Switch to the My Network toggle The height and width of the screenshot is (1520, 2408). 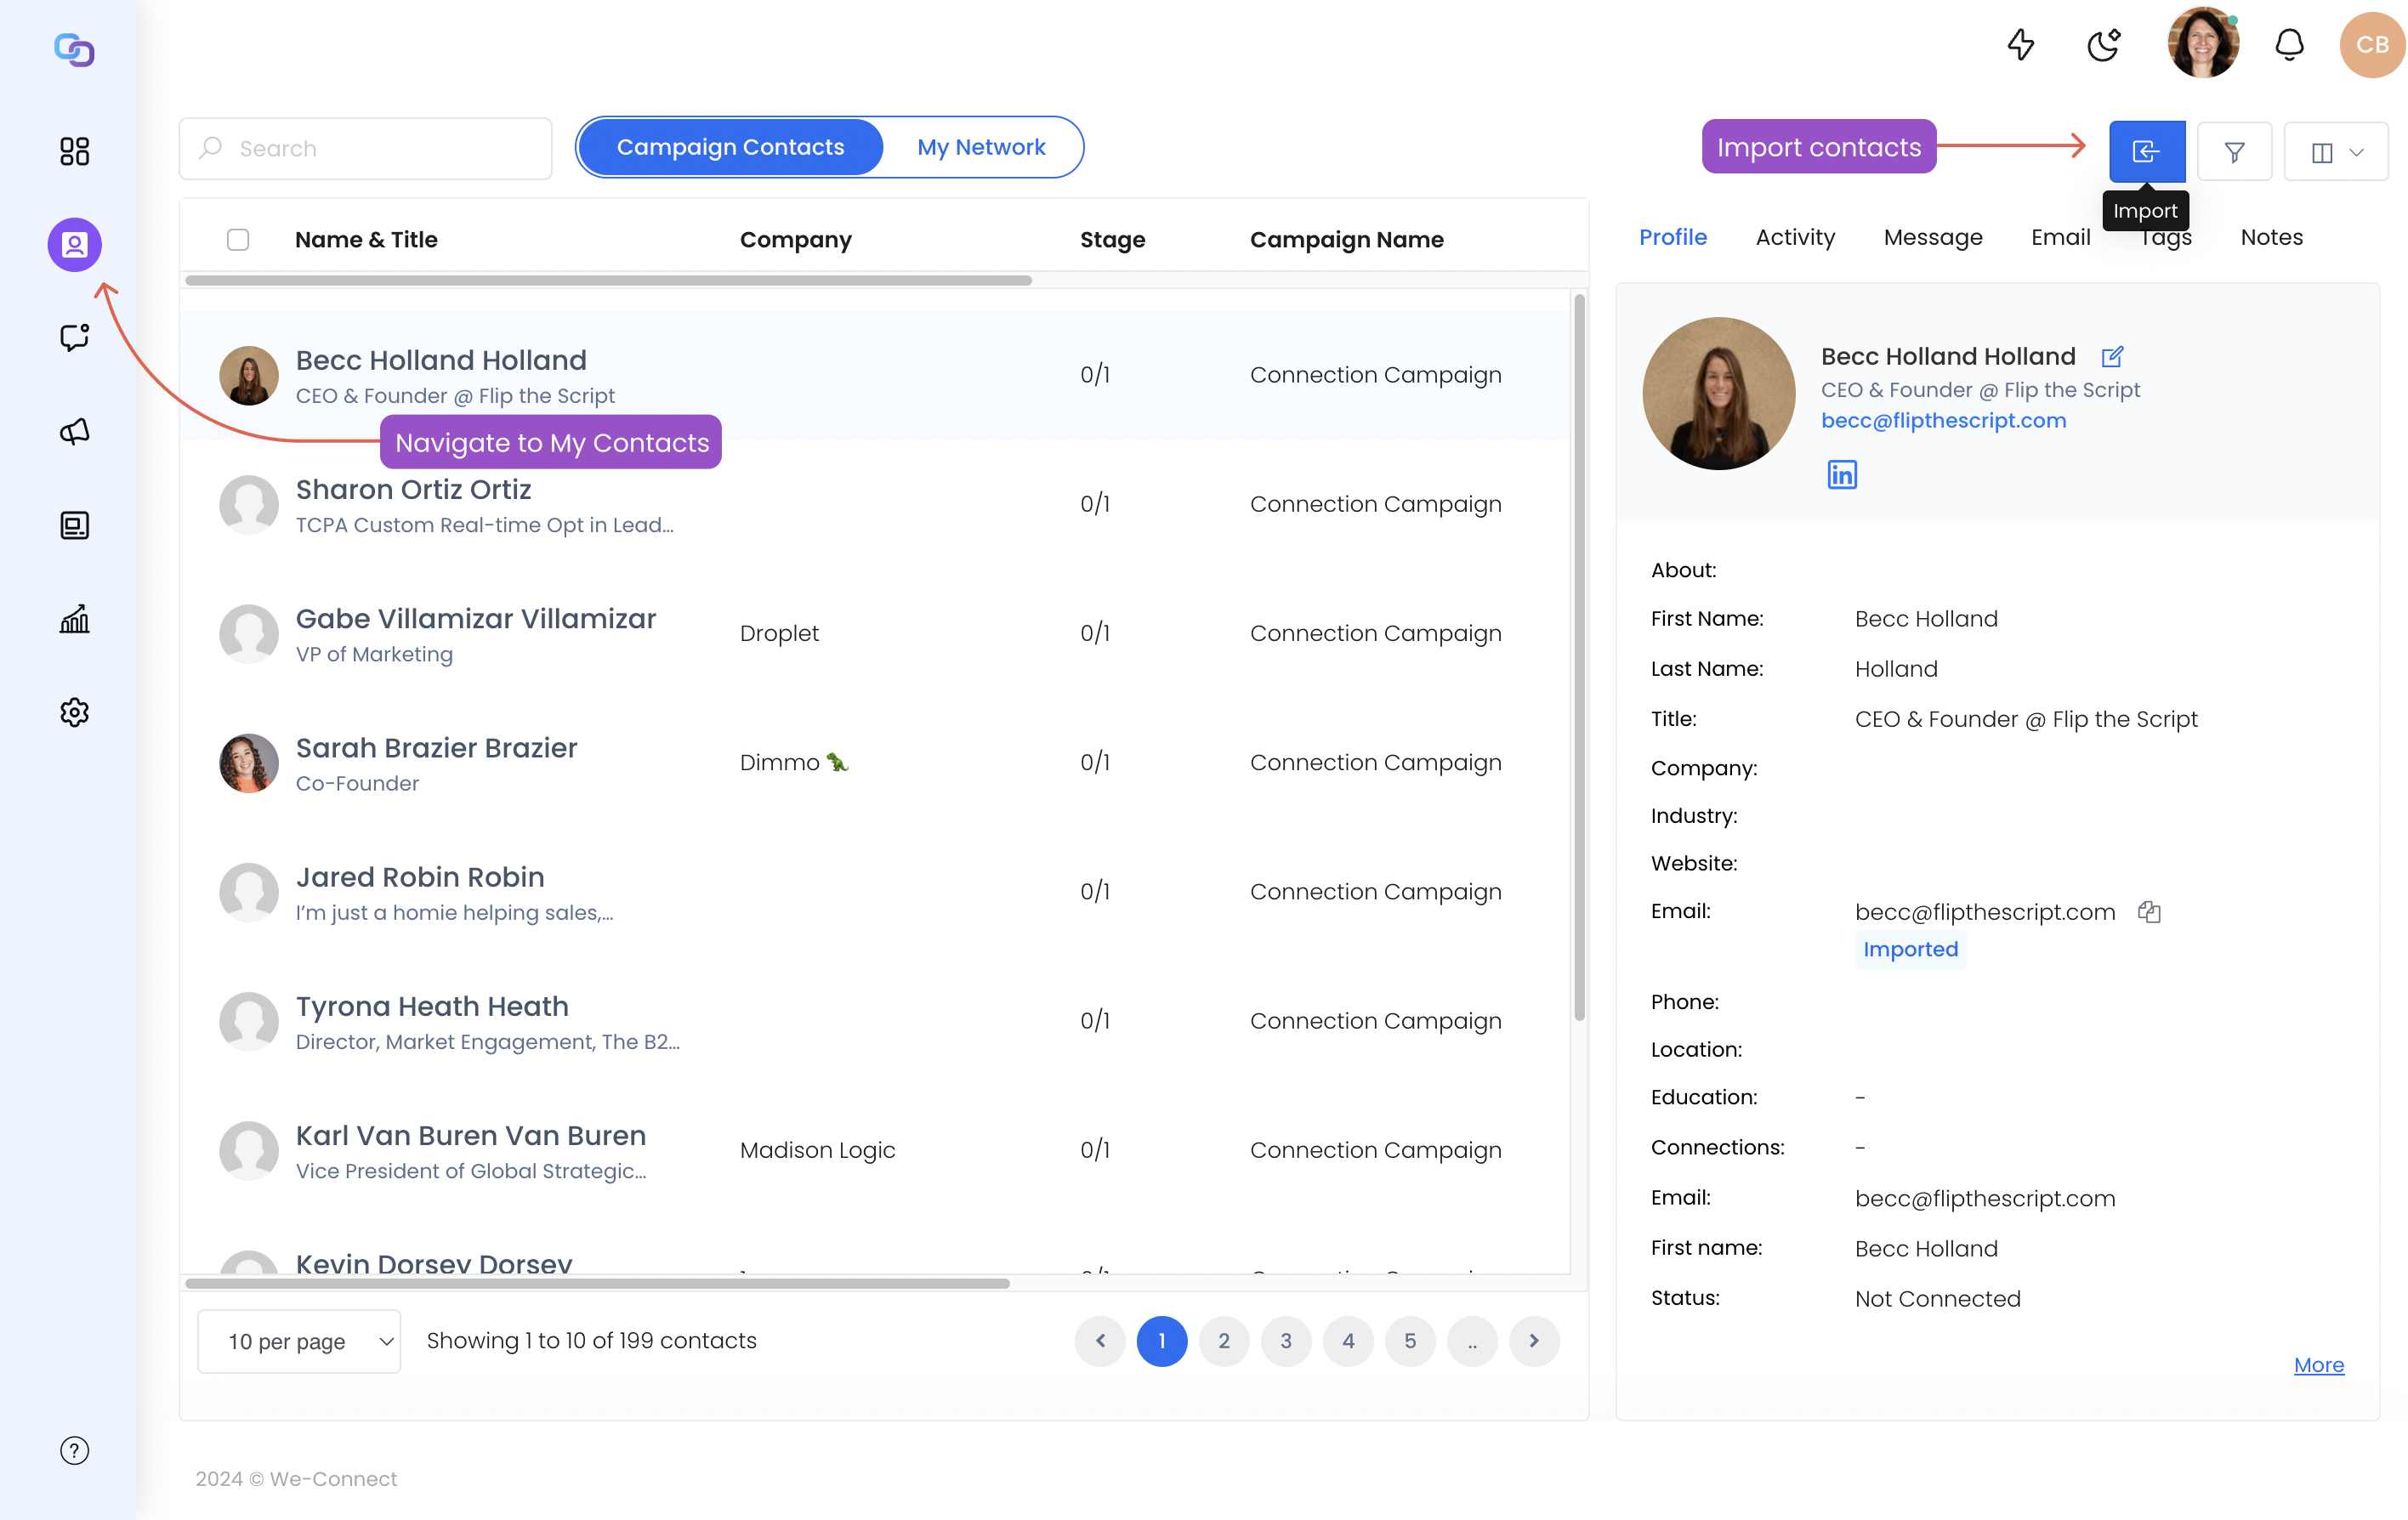click(980, 147)
